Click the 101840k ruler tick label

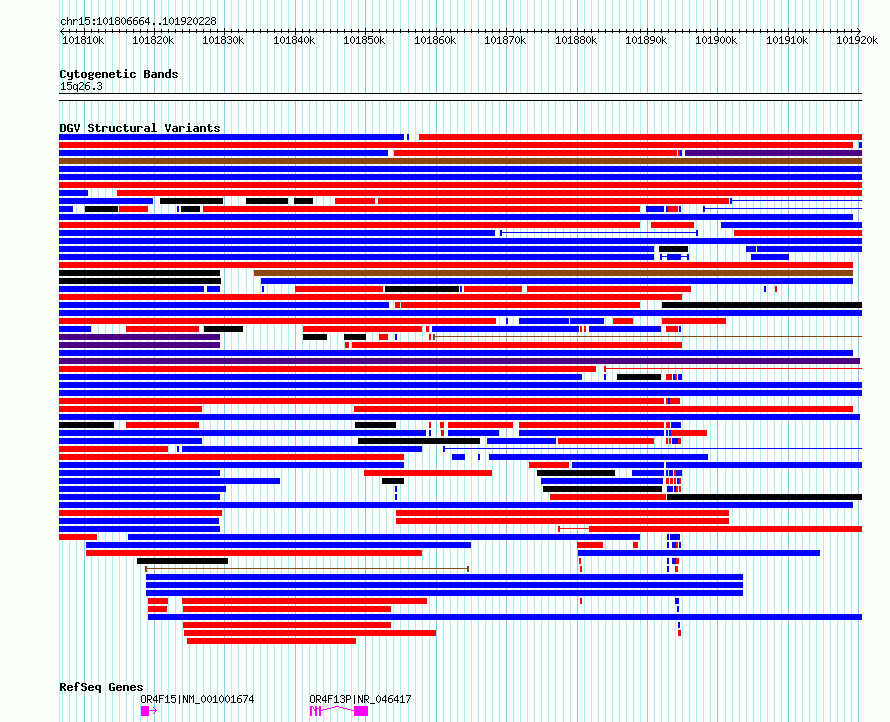(294, 40)
